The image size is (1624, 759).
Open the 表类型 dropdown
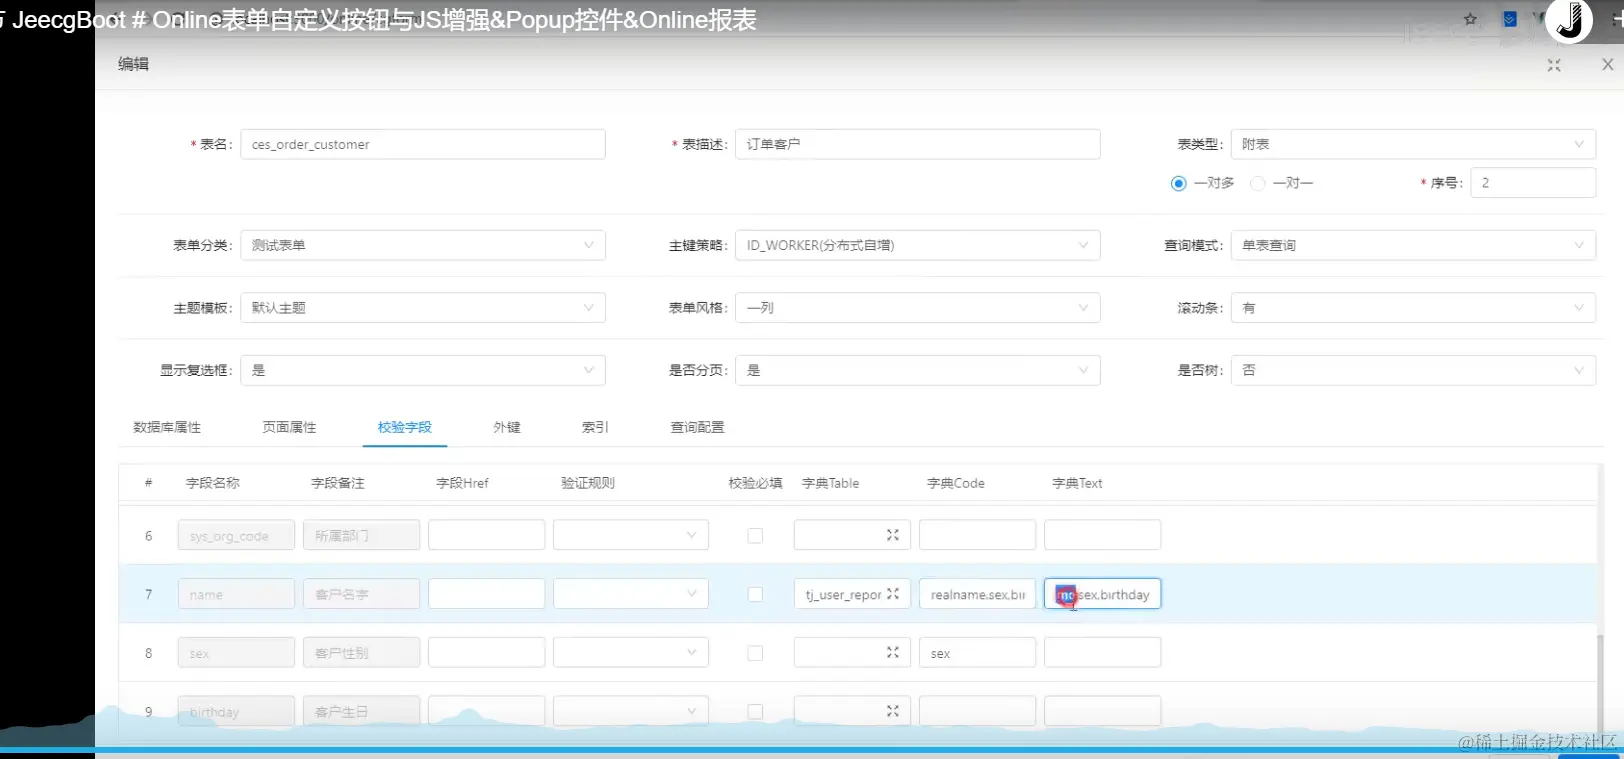tap(1413, 144)
